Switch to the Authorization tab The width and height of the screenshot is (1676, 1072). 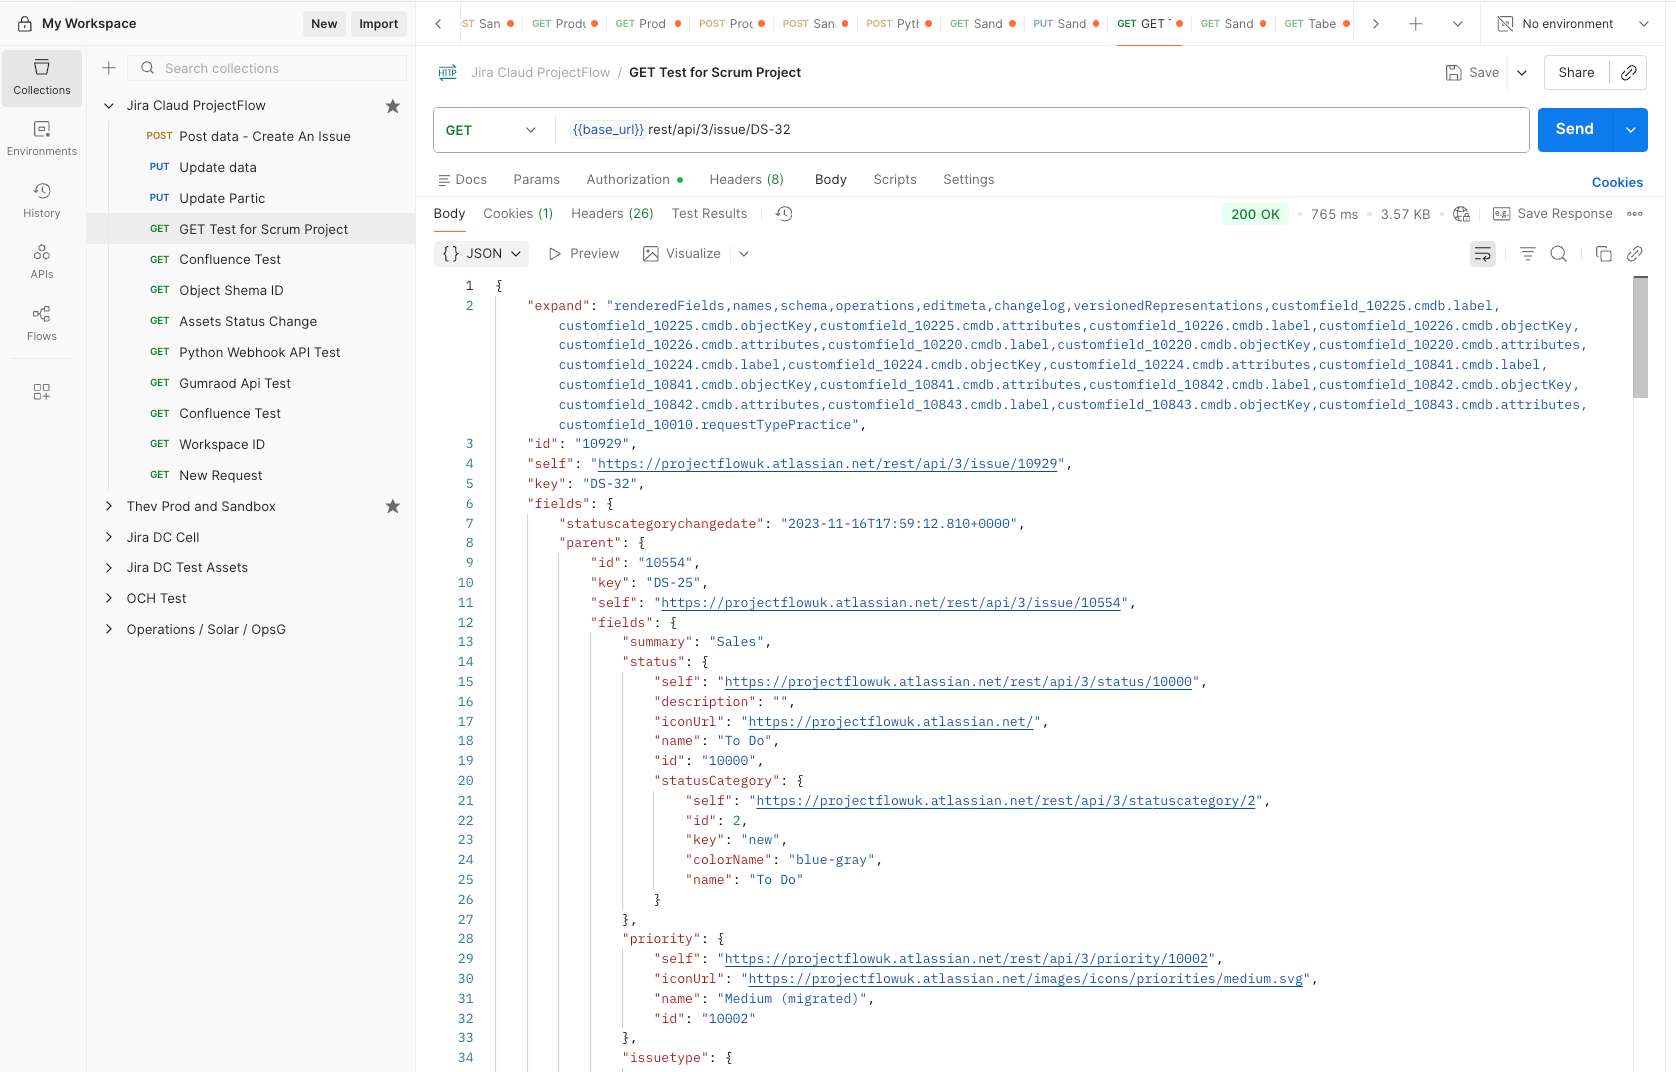(628, 180)
